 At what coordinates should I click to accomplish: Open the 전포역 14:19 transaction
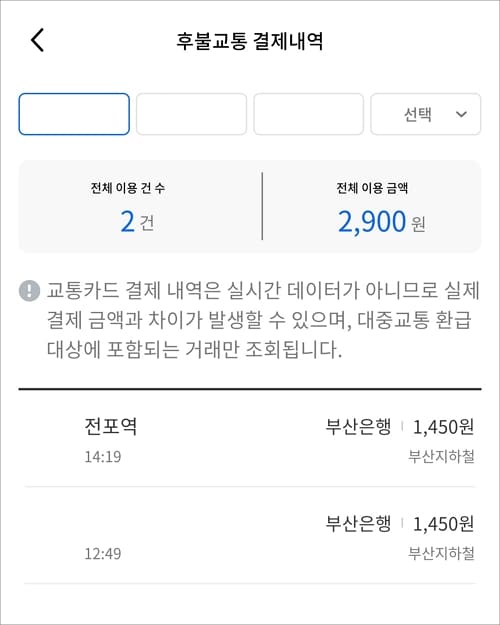click(x=250, y=440)
